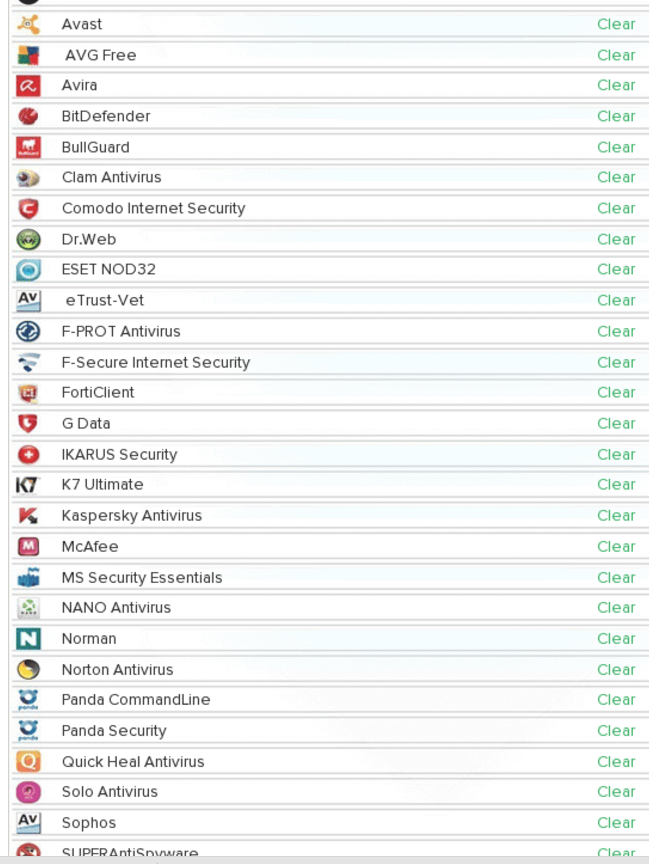Select the BullGuard red icon
The height and width of the screenshot is (864, 649).
pyautogui.click(x=28, y=147)
